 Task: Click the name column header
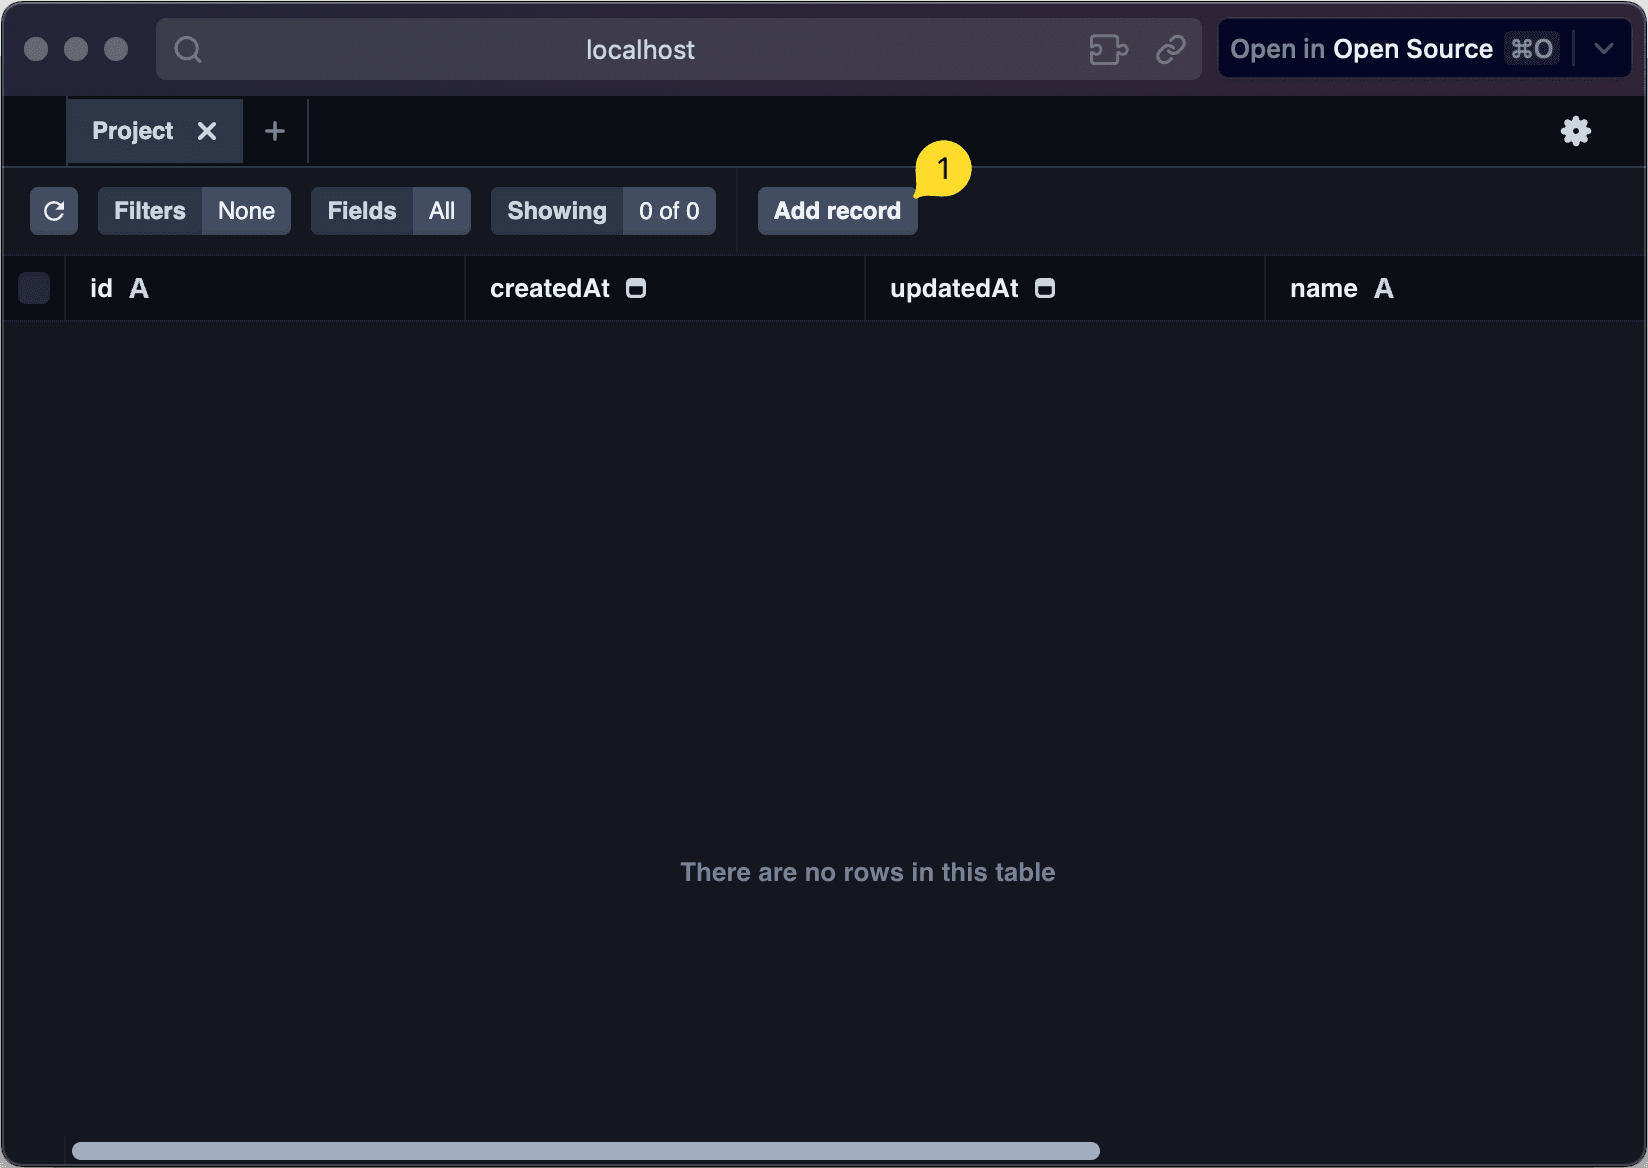[1323, 289]
